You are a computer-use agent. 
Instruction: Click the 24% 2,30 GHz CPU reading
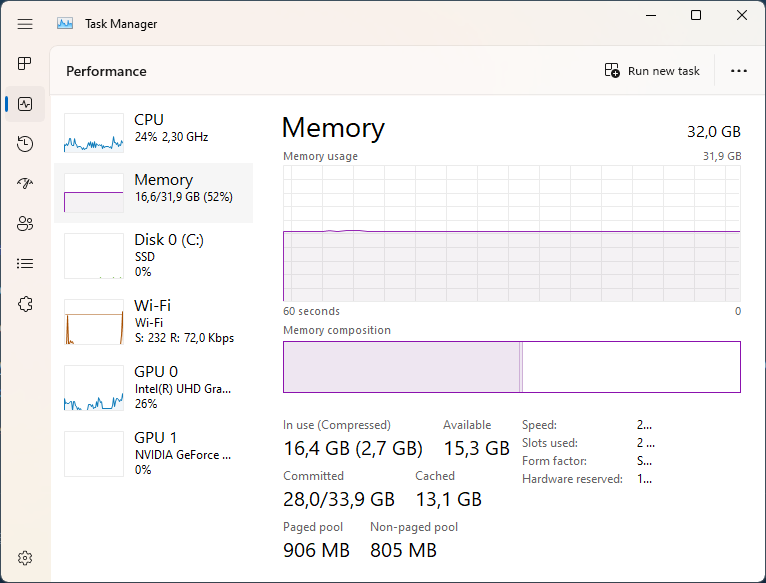[171, 137]
